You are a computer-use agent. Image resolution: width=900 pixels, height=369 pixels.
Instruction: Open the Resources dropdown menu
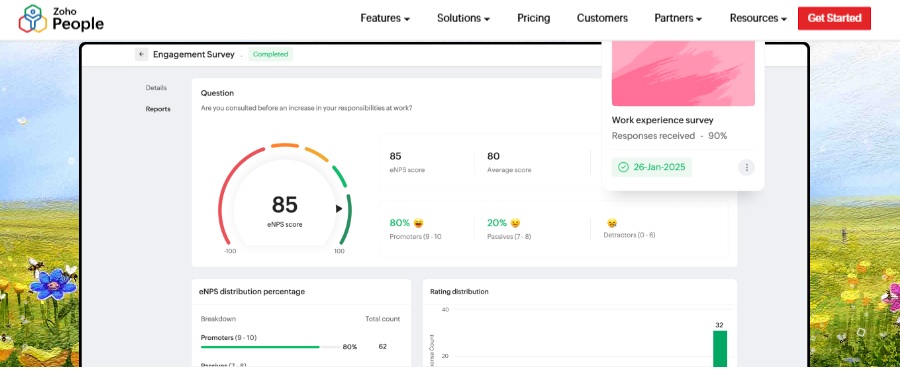click(x=758, y=18)
